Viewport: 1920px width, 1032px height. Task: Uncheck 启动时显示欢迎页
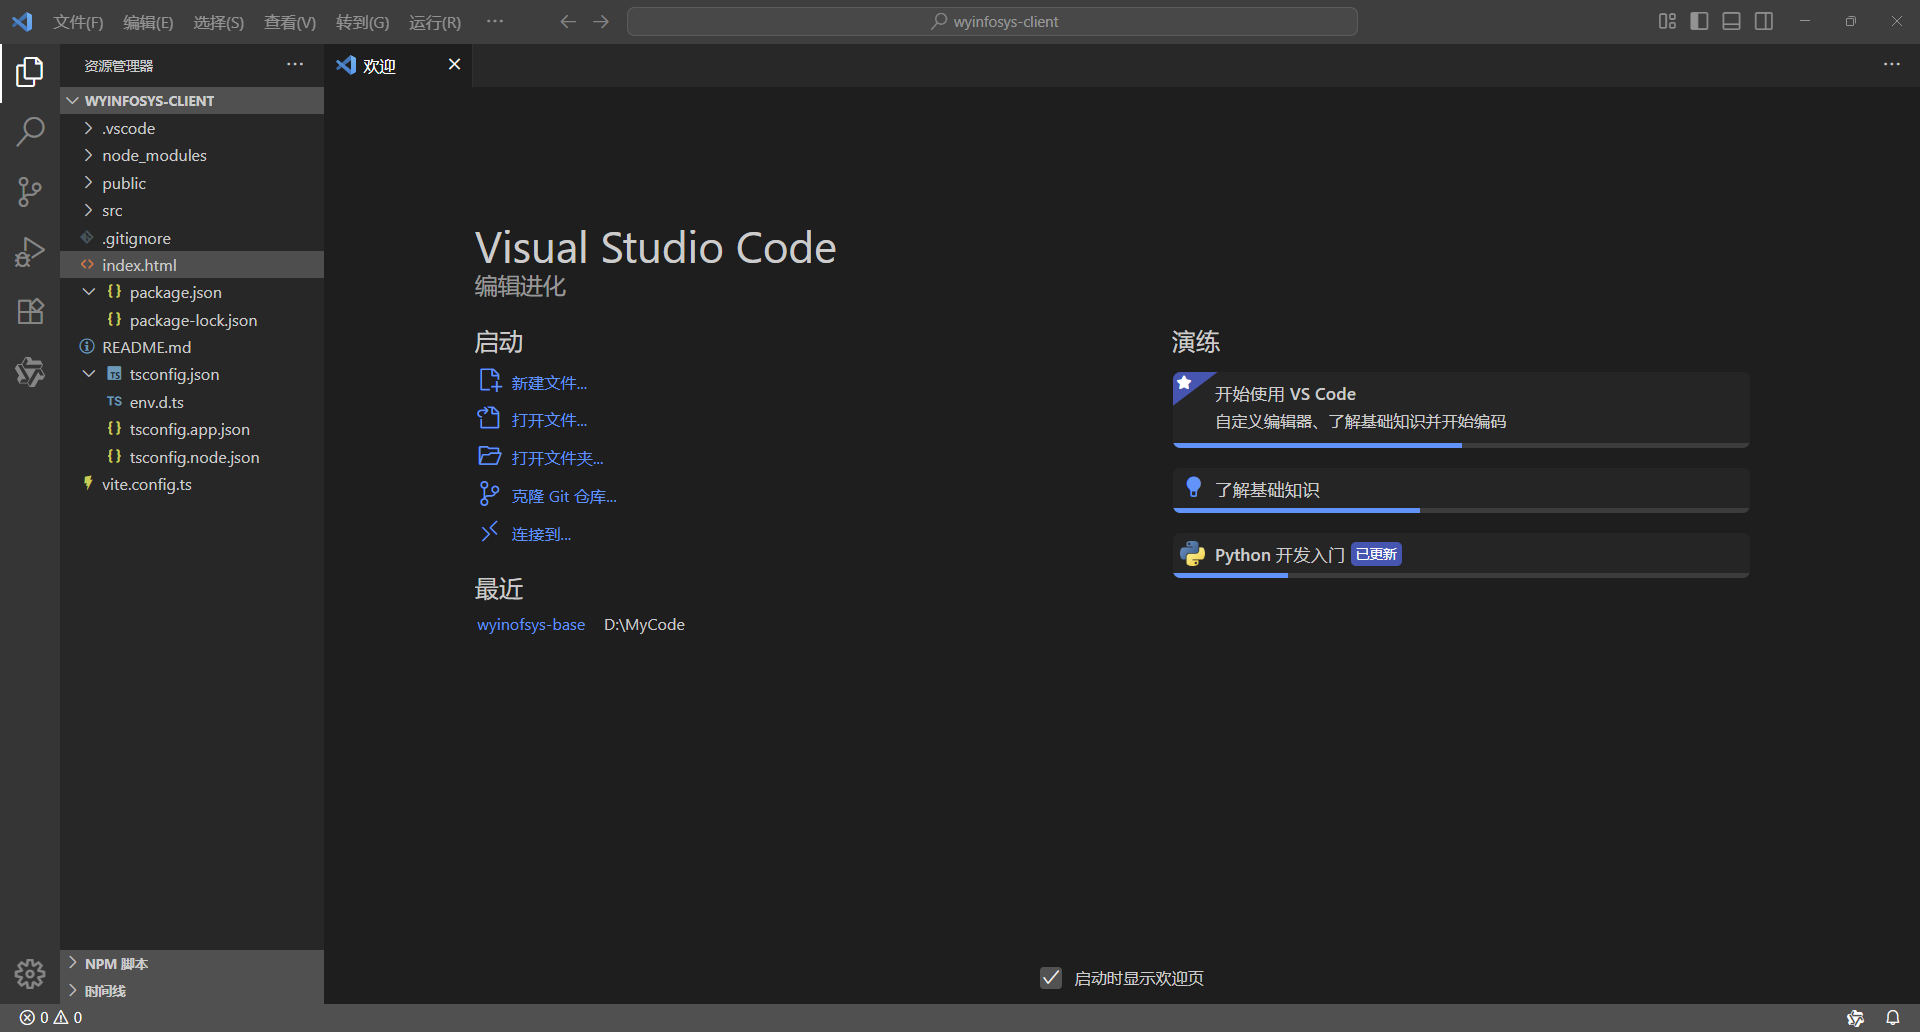pyautogui.click(x=1050, y=978)
